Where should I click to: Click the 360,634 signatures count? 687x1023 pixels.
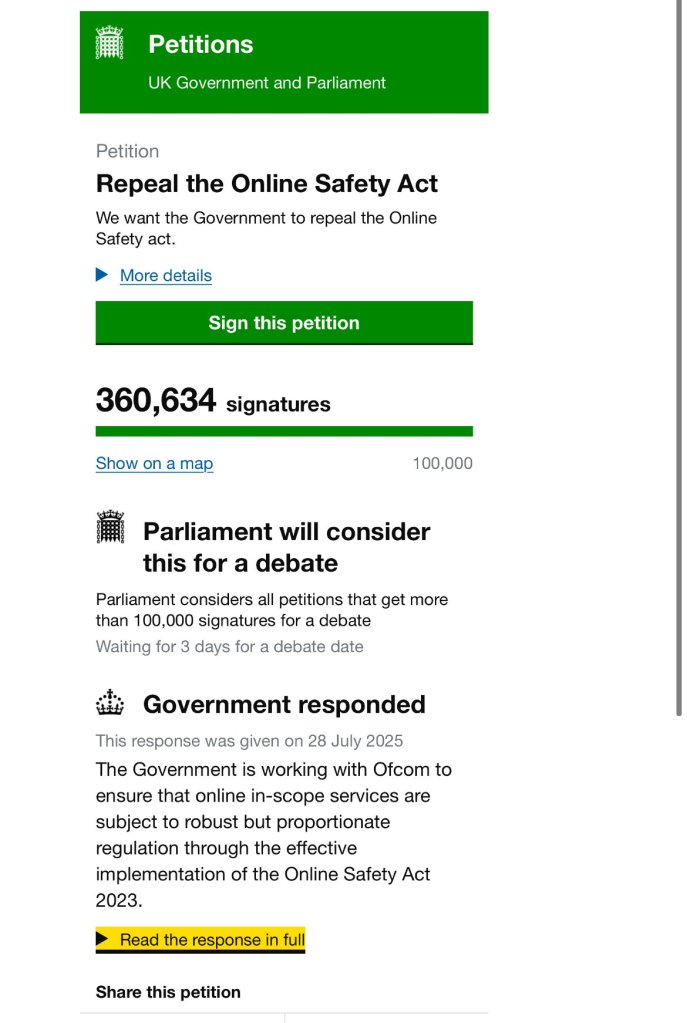click(213, 402)
